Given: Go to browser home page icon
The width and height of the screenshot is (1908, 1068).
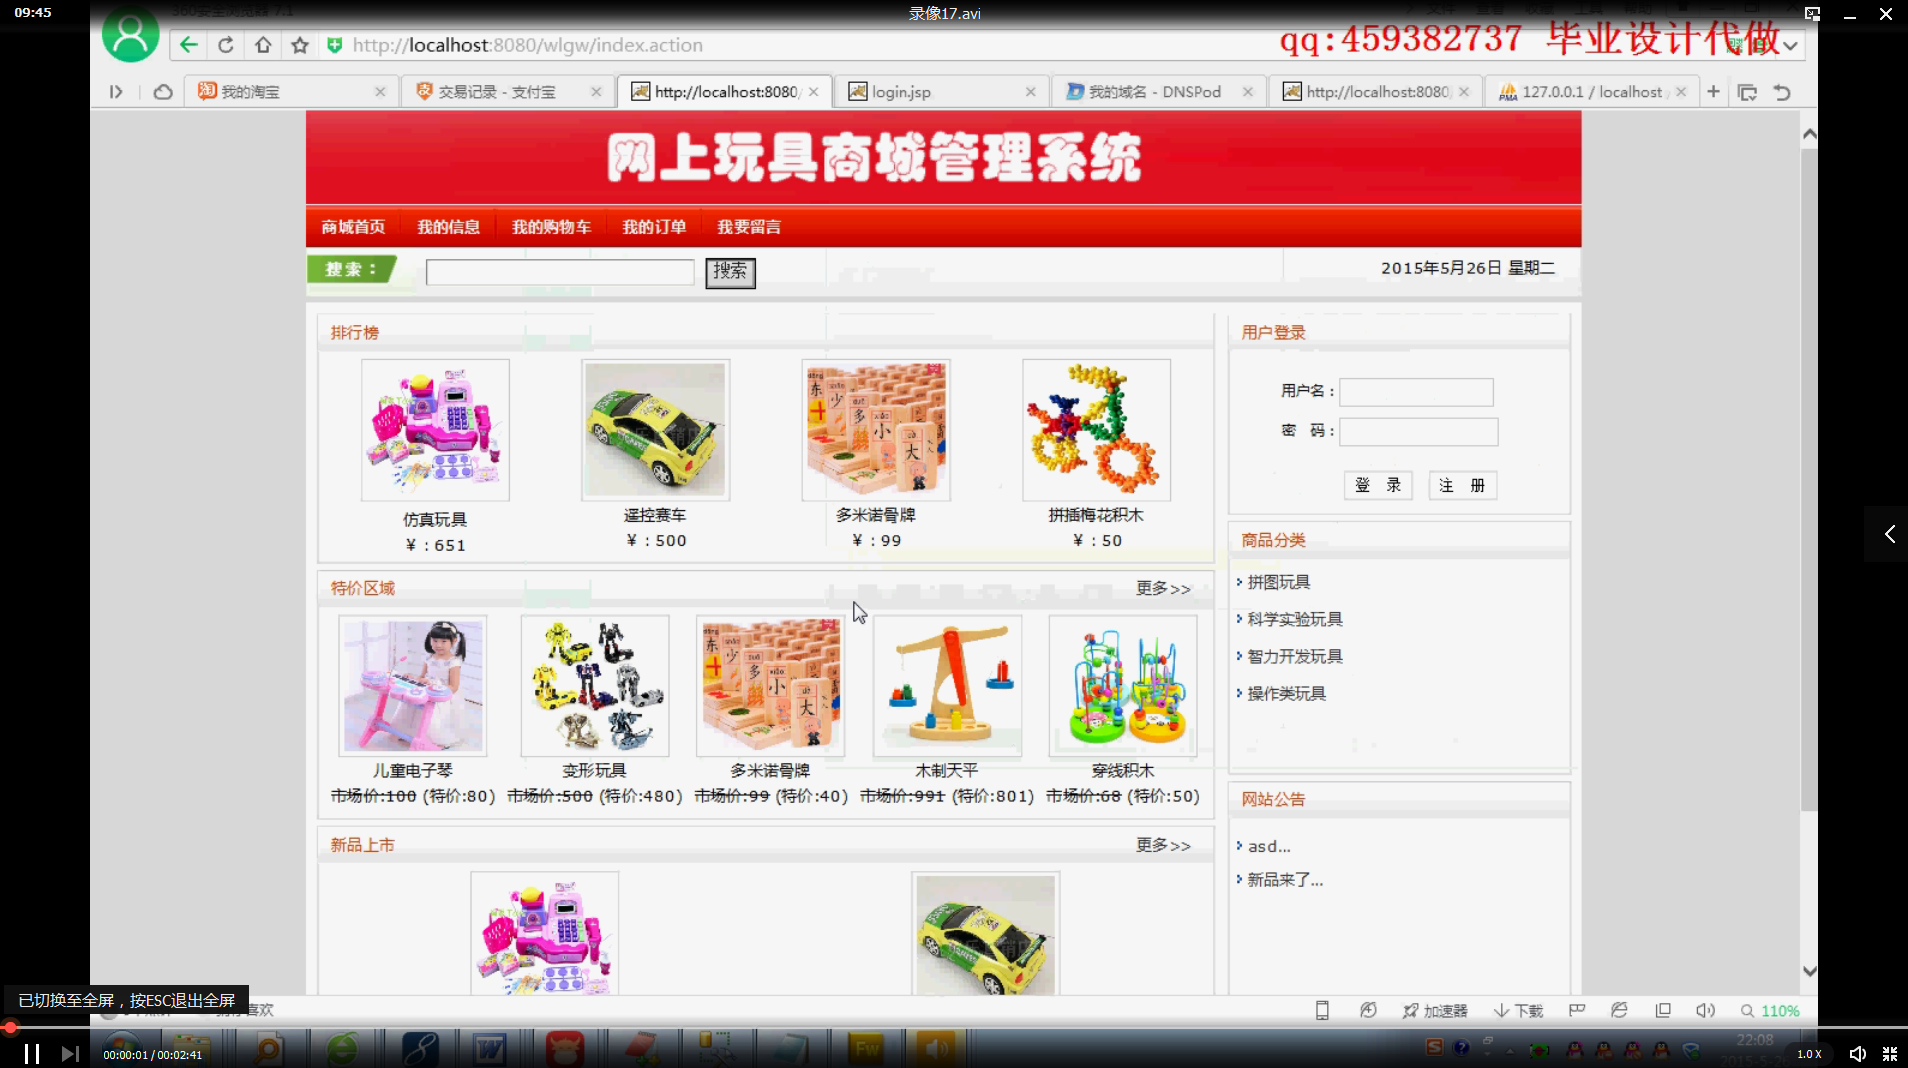Looking at the screenshot, I should click(263, 45).
